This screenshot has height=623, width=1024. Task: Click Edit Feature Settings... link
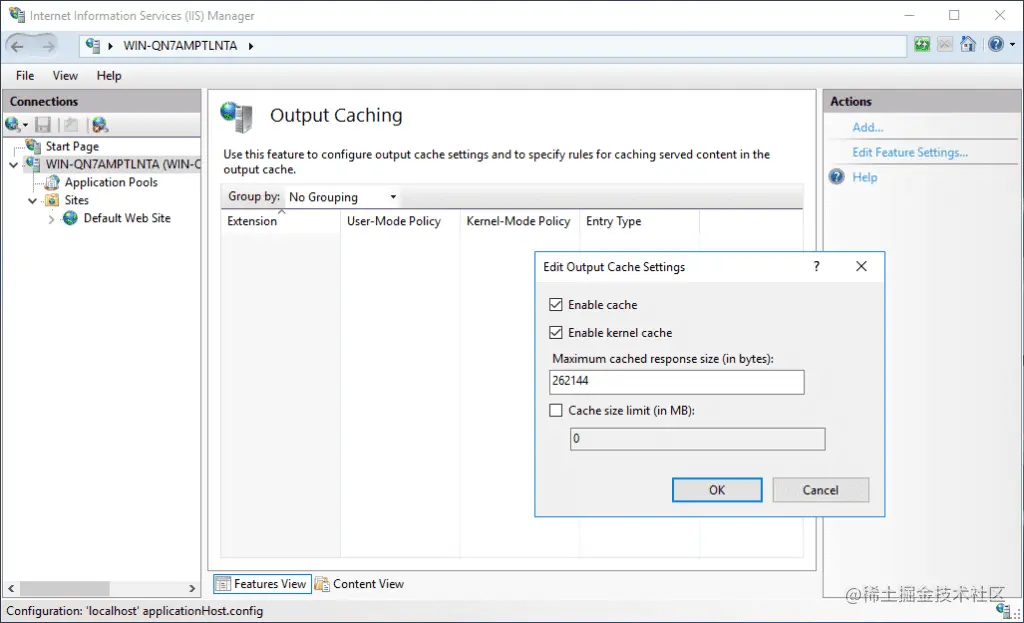(x=910, y=152)
